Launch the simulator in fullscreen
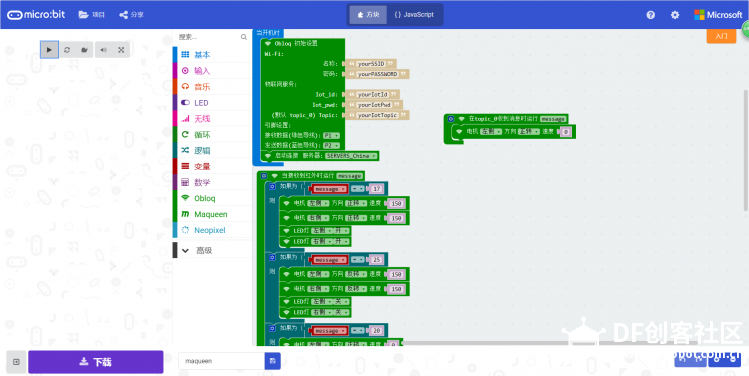Screen dimensions: 749x376 click(x=121, y=50)
